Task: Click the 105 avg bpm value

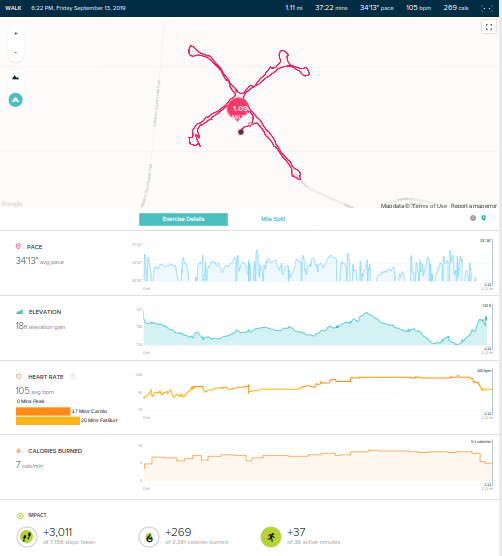Action: pos(35,391)
